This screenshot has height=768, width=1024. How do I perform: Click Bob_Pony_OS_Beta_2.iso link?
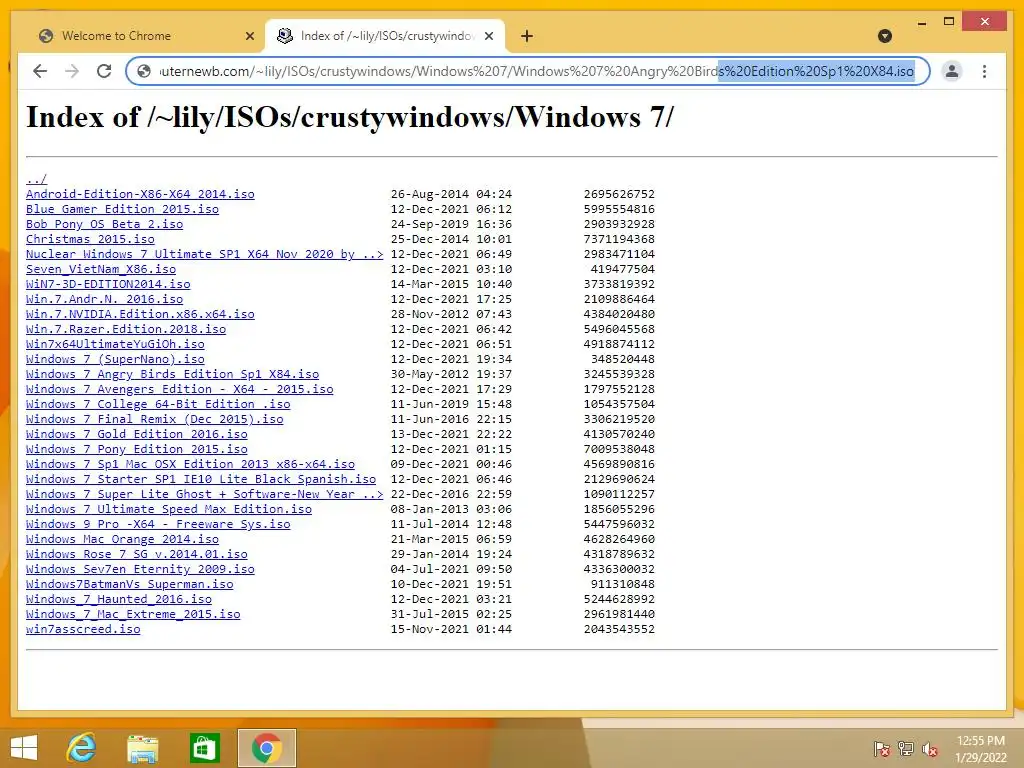[104, 224]
